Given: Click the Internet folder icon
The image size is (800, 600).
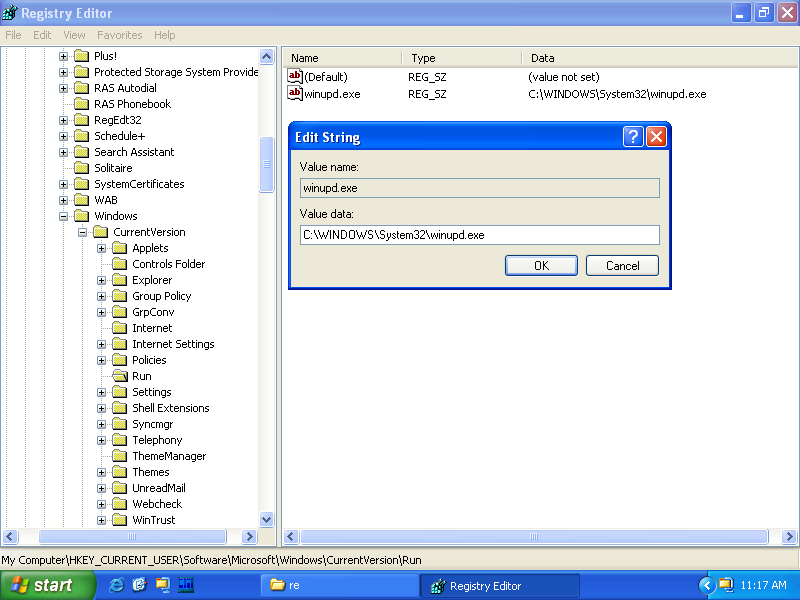Looking at the screenshot, I should click(x=120, y=328).
